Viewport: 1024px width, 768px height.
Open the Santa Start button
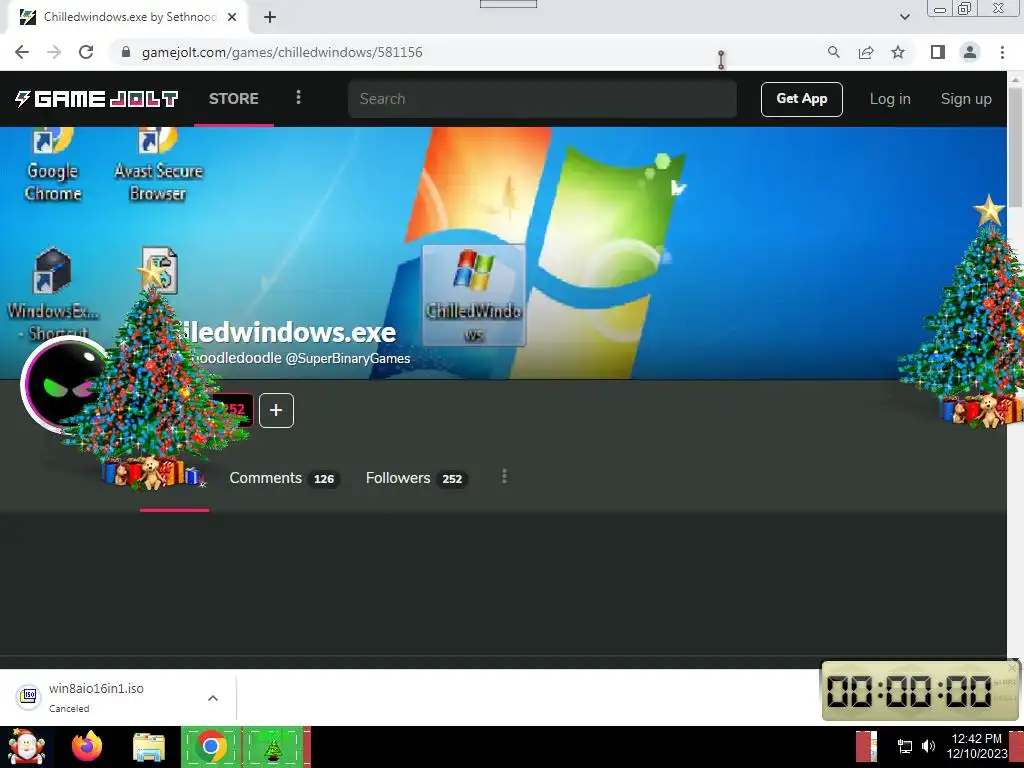pos(26,747)
